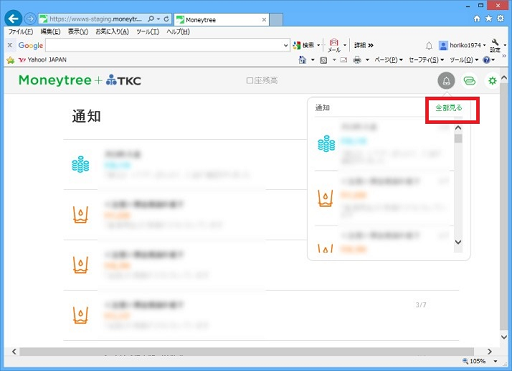Click the command bar Home icon

[x=302, y=60]
